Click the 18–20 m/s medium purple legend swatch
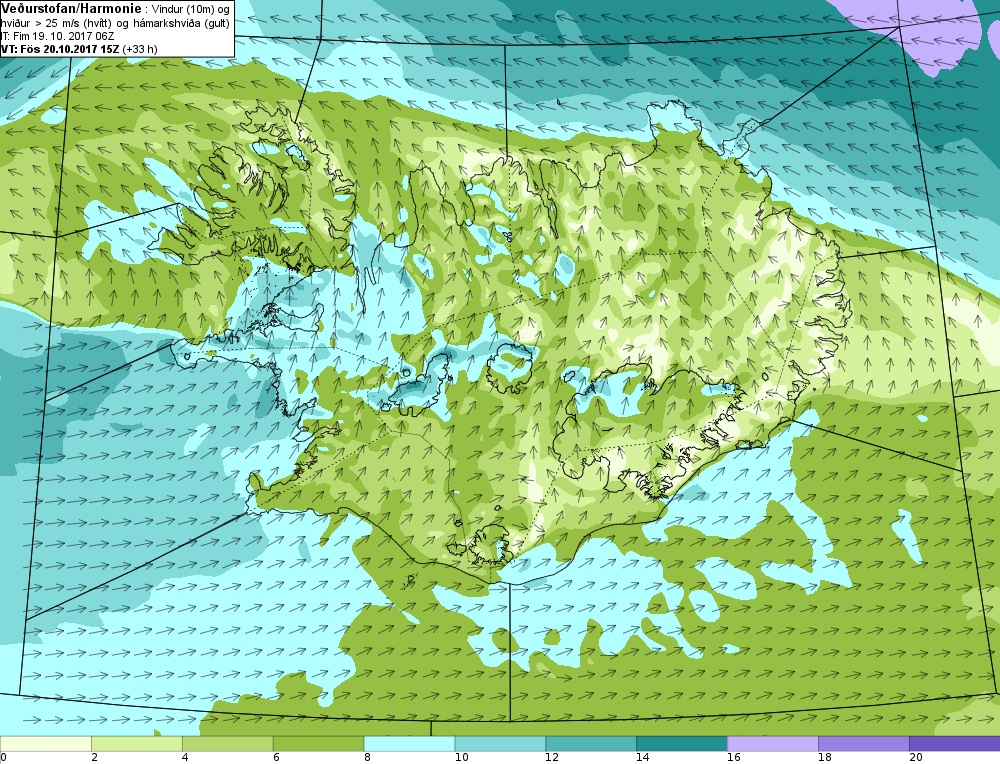The width and height of the screenshot is (1000, 764). click(x=864, y=744)
